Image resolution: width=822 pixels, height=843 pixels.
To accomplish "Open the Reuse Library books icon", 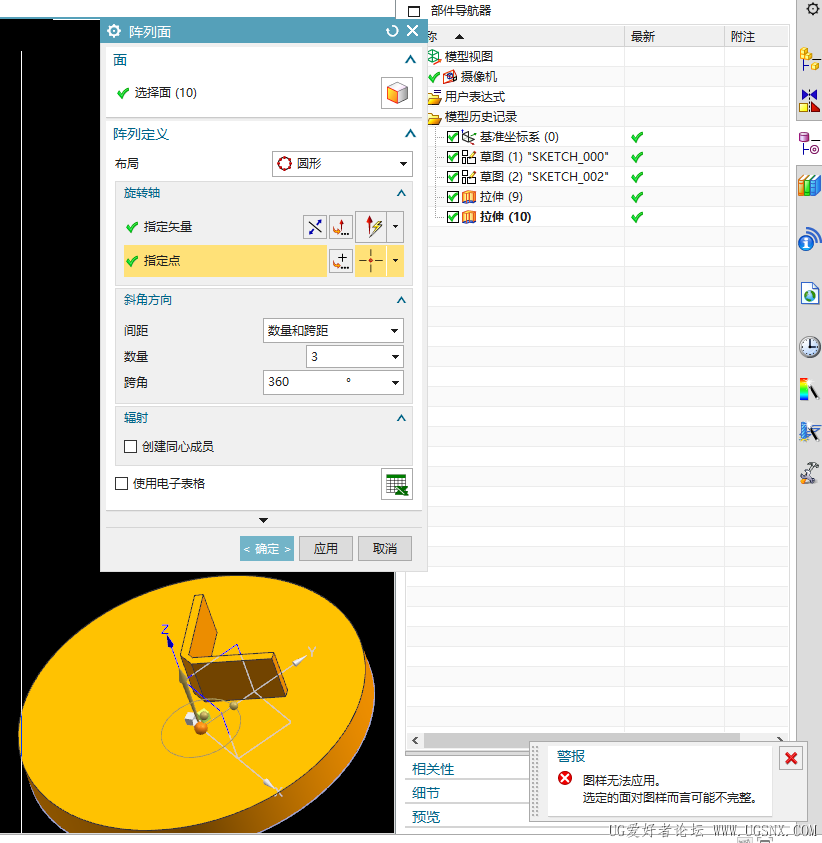I will pyautogui.click(x=809, y=186).
